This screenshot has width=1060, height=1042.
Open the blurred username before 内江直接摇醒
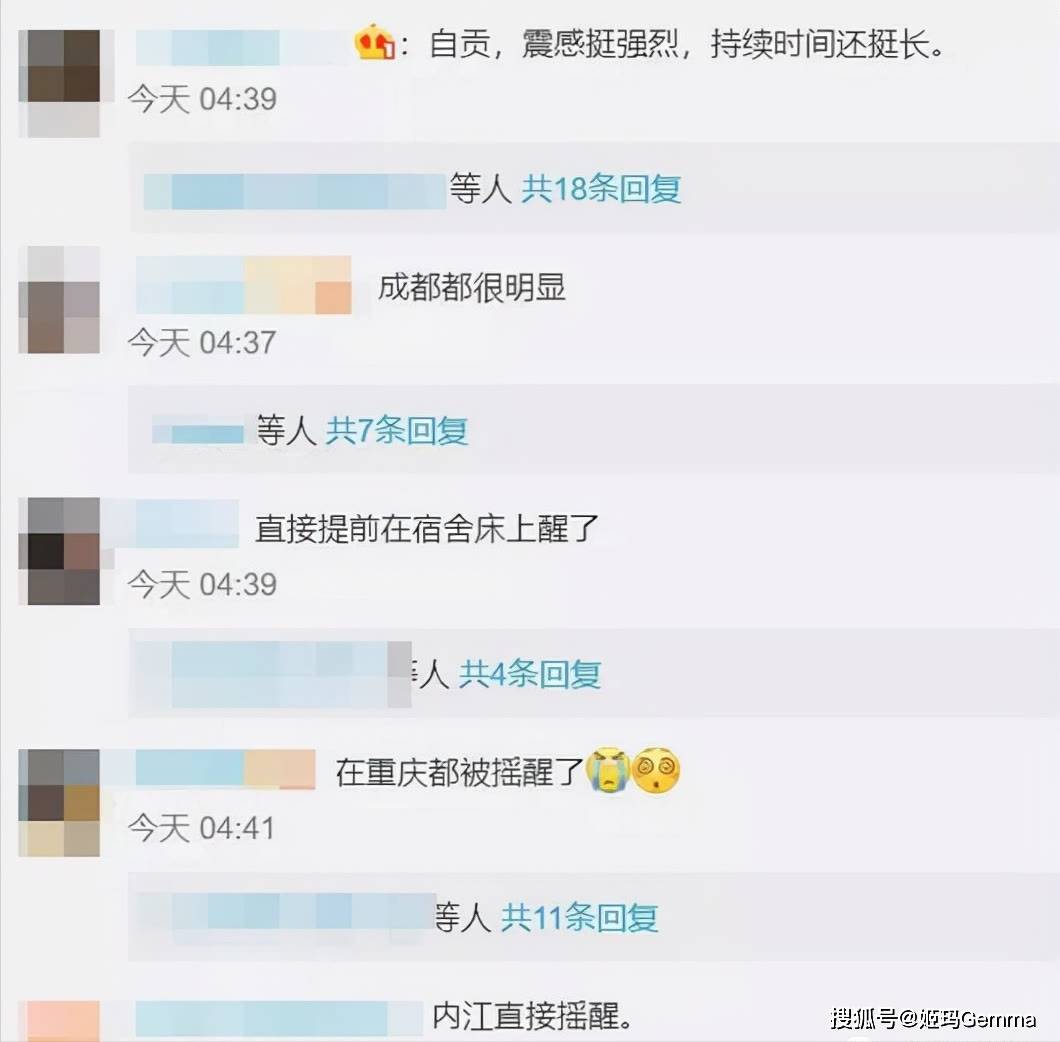(x=279, y=1018)
